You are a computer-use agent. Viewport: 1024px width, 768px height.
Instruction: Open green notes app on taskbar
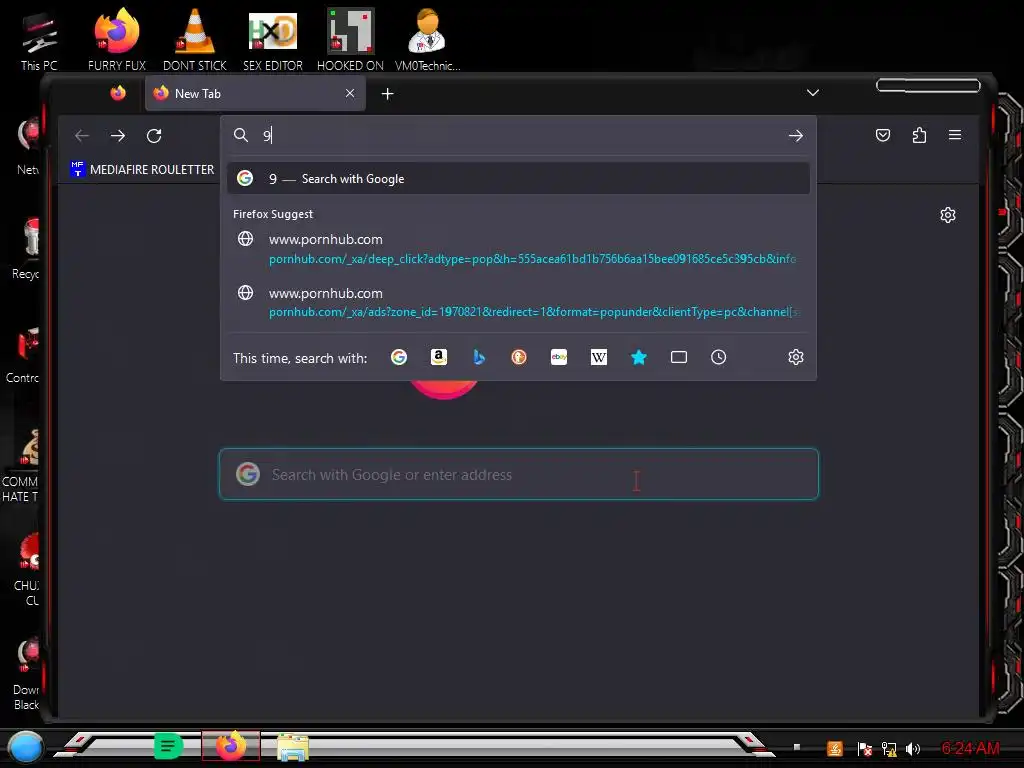(x=167, y=746)
